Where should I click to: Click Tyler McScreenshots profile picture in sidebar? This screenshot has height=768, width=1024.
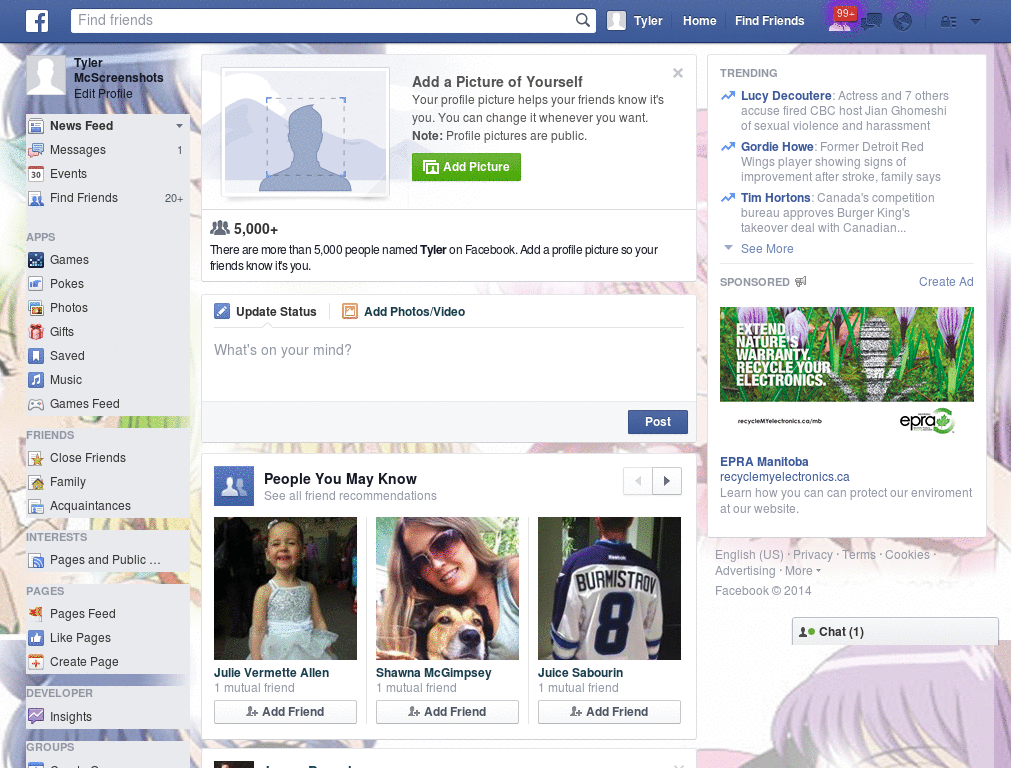click(46, 75)
